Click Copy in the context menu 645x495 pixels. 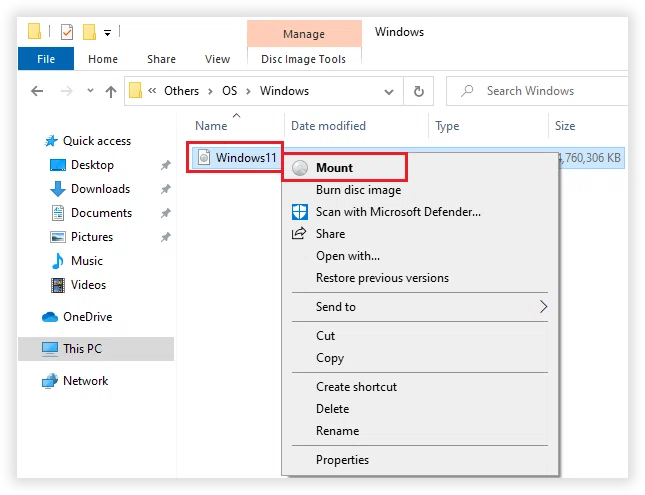point(420,358)
